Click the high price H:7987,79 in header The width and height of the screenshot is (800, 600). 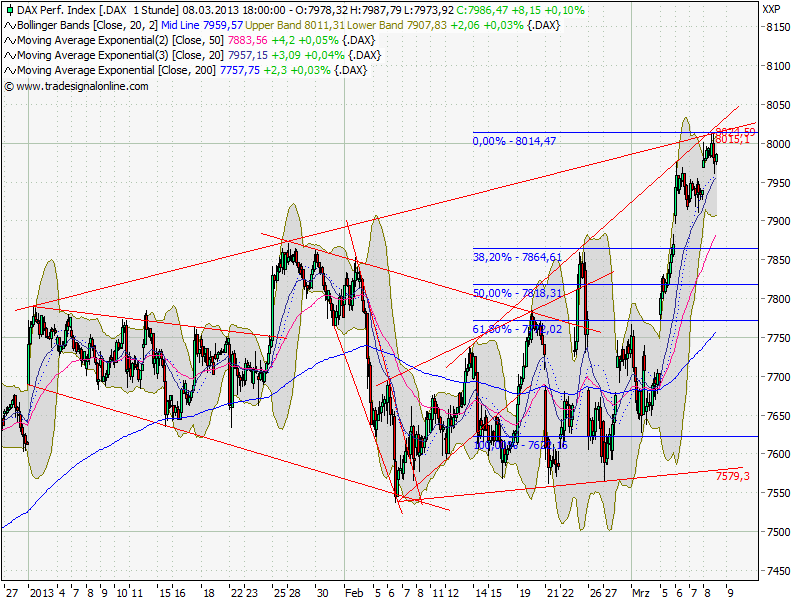pyautogui.click(x=376, y=10)
